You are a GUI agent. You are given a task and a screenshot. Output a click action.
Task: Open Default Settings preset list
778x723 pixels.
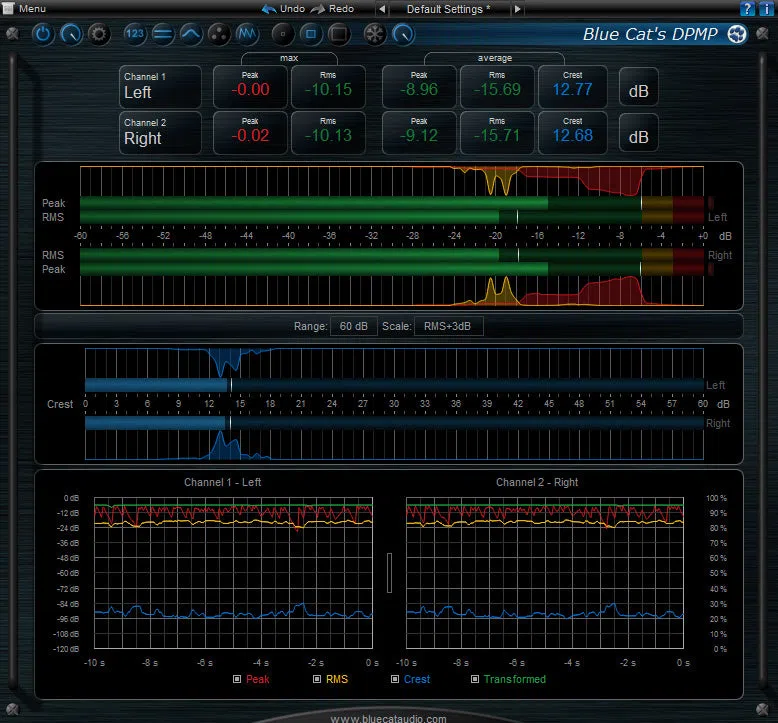click(449, 9)
